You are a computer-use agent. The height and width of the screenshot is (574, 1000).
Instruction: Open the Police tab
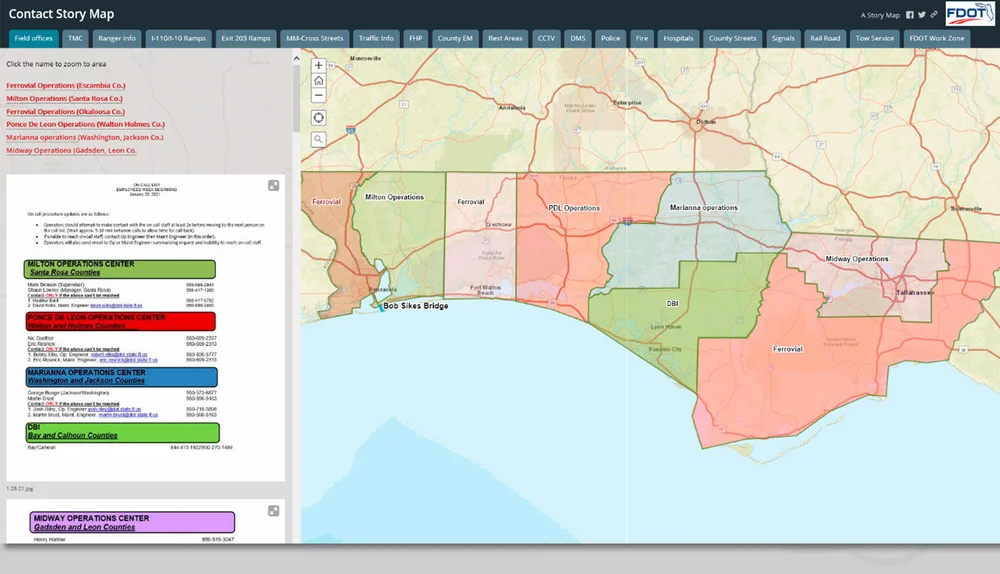pos(610,38)
